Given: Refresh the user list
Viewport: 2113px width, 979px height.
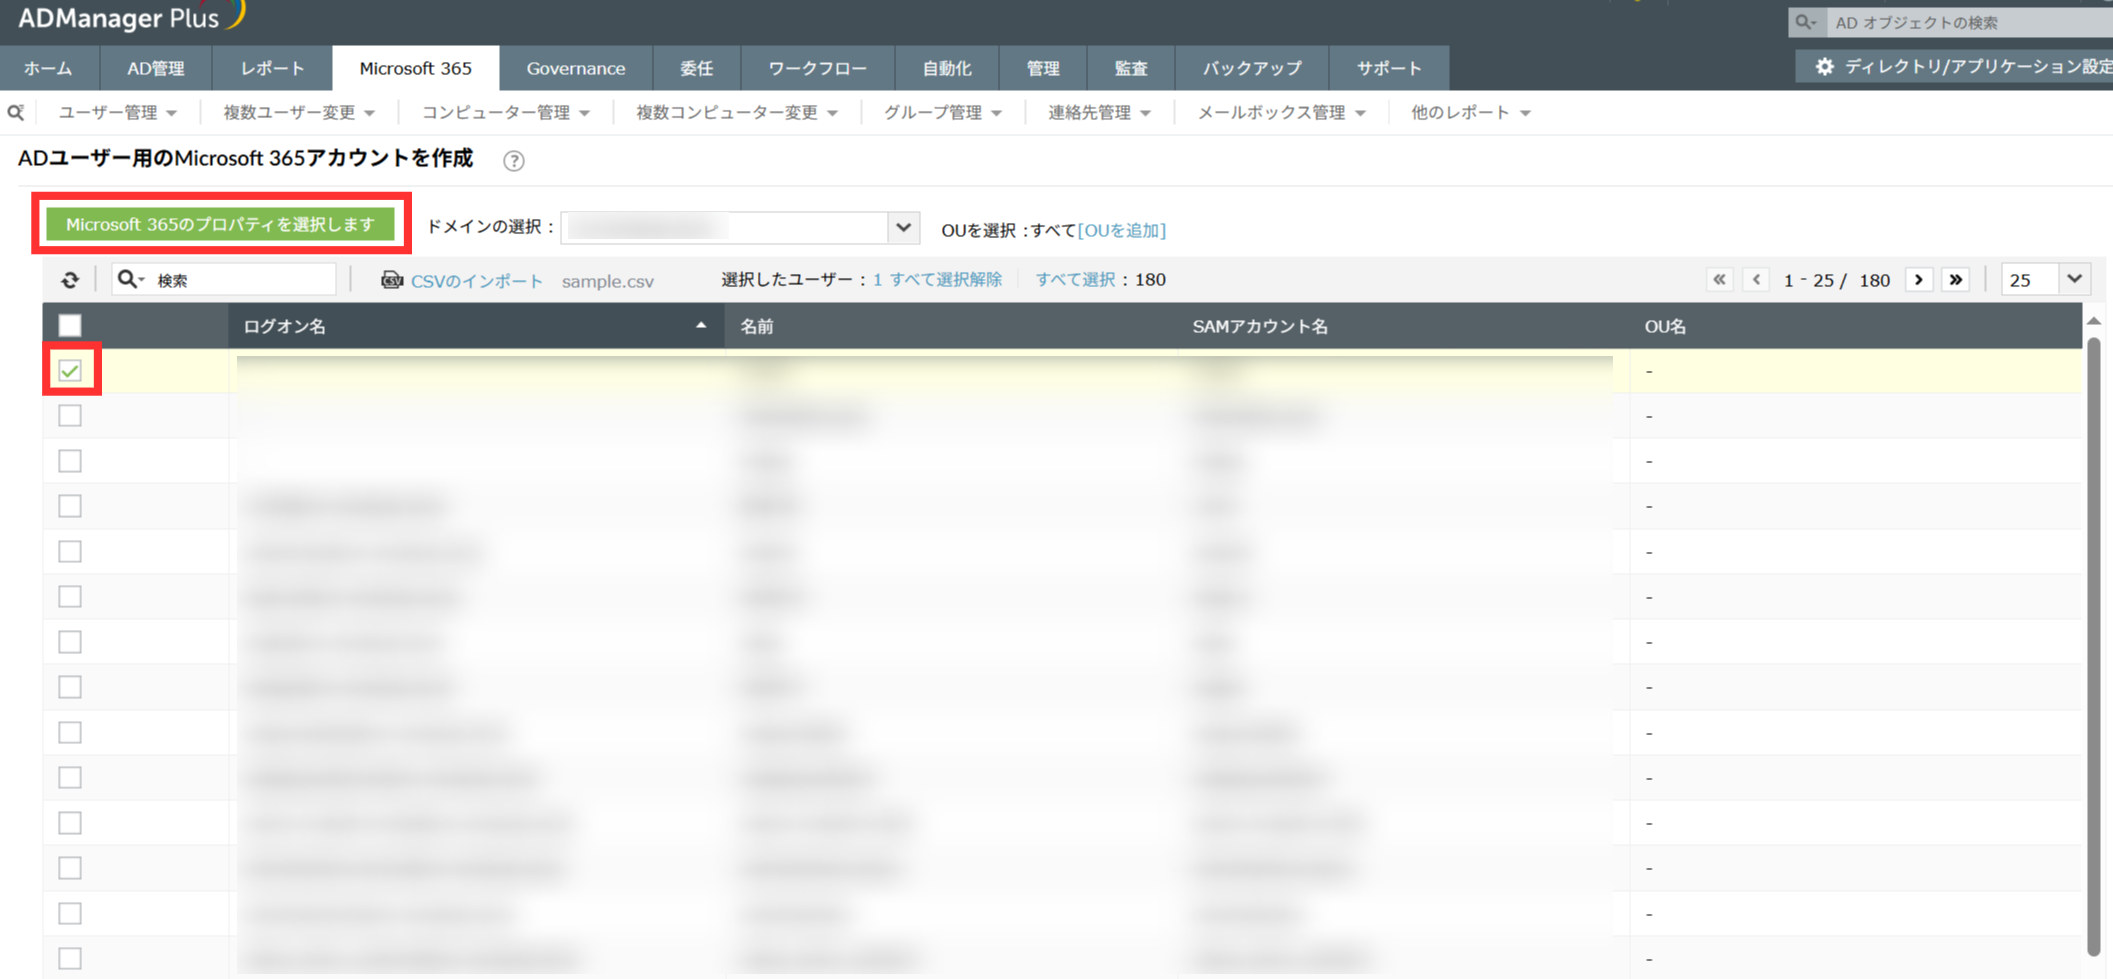Looking at the screenshot, I should point(70,280).
